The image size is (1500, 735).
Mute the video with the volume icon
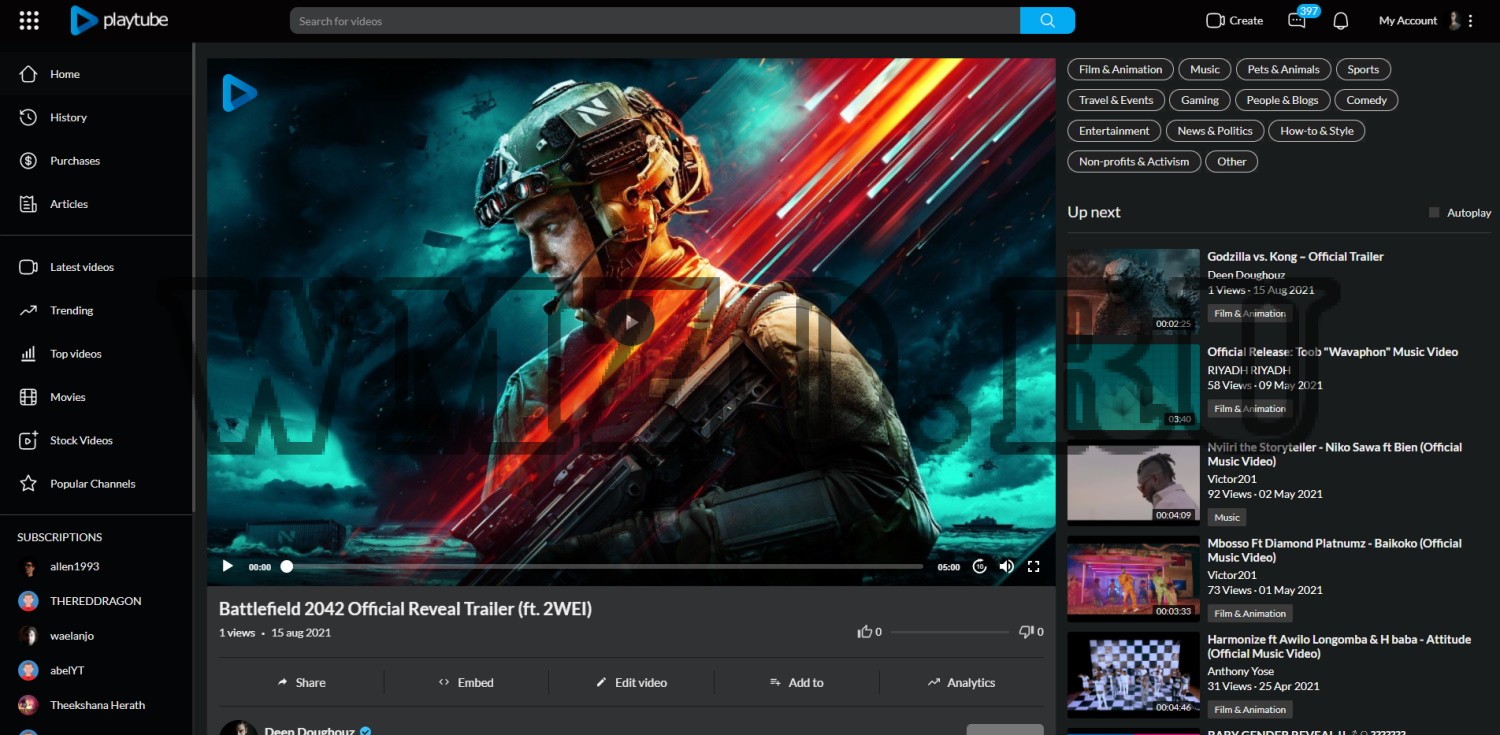click(x=1006, y=566)
